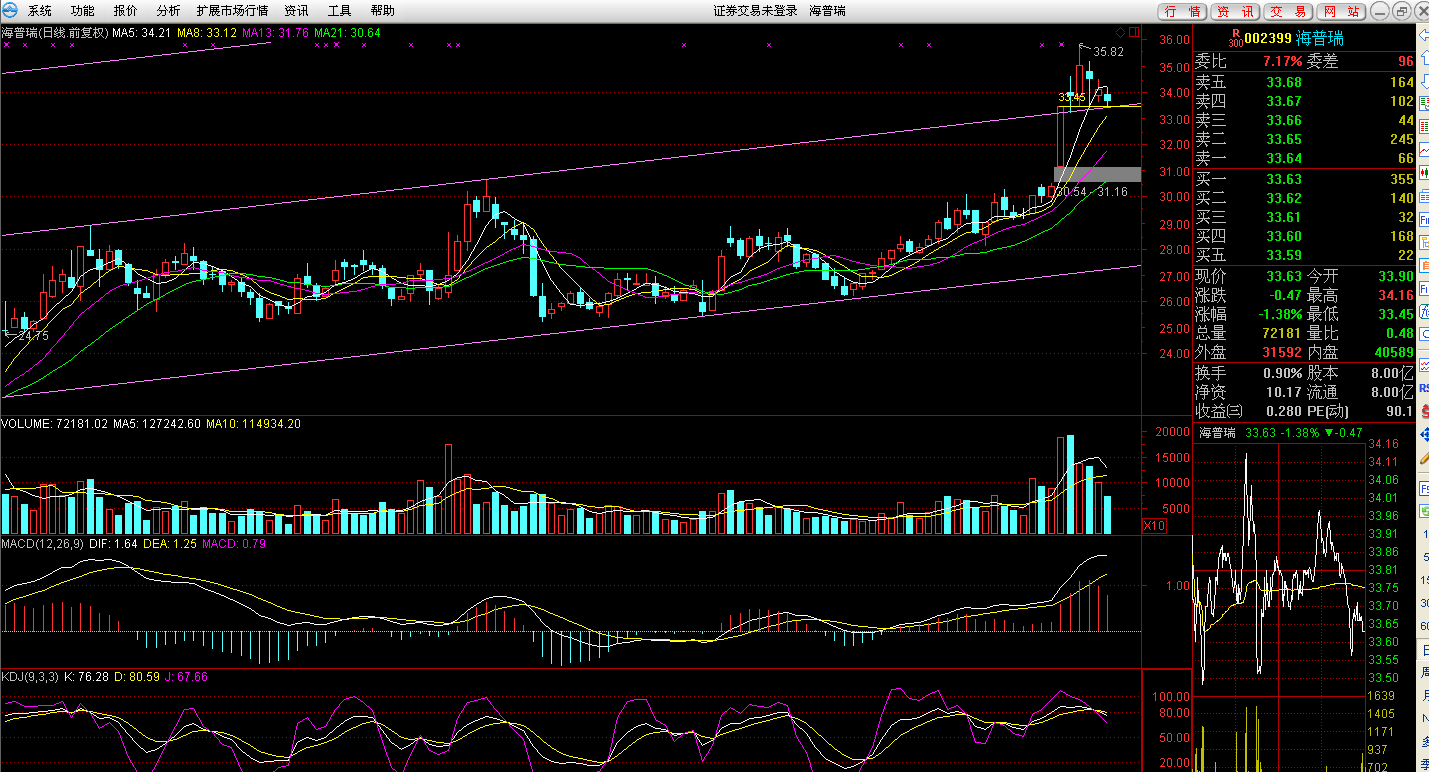Open the 资讯 menu in the menu bar
The image size is (1429, 772).
coord(296,11)
